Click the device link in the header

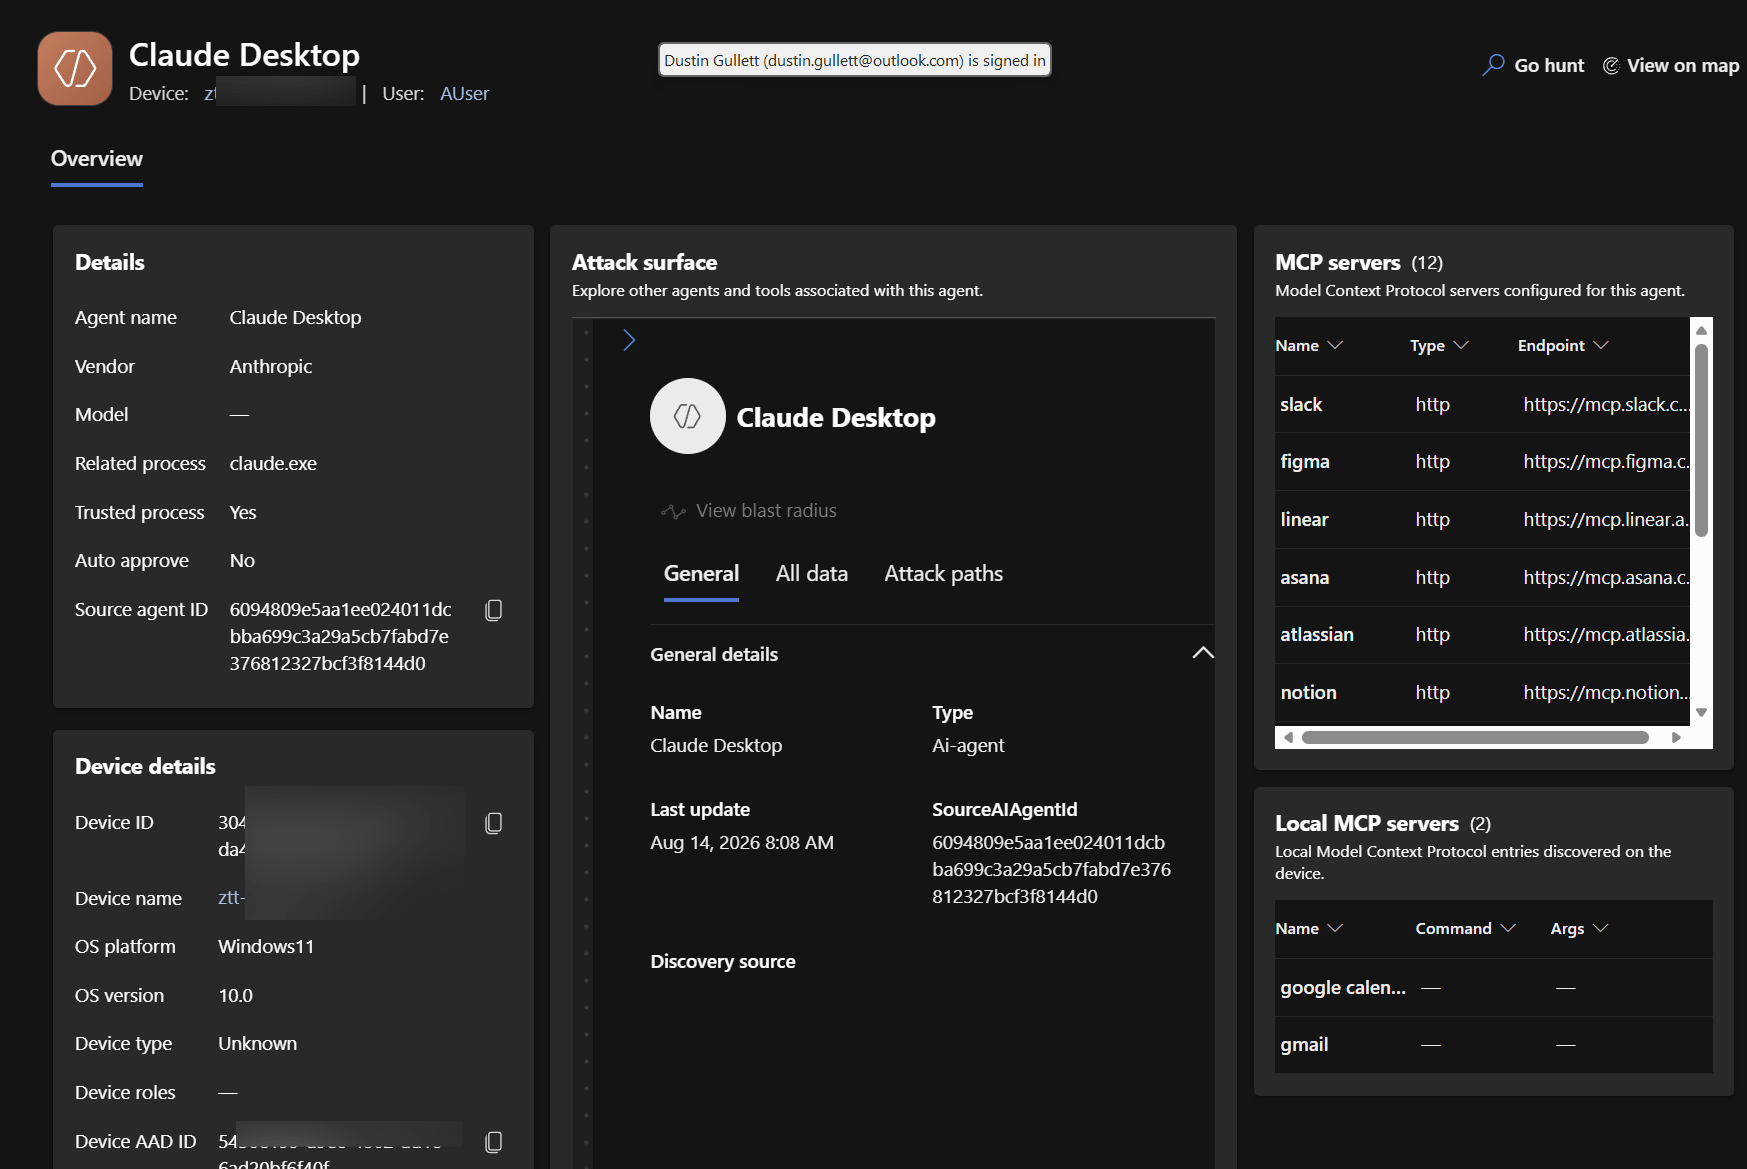[x=280, y=94]
